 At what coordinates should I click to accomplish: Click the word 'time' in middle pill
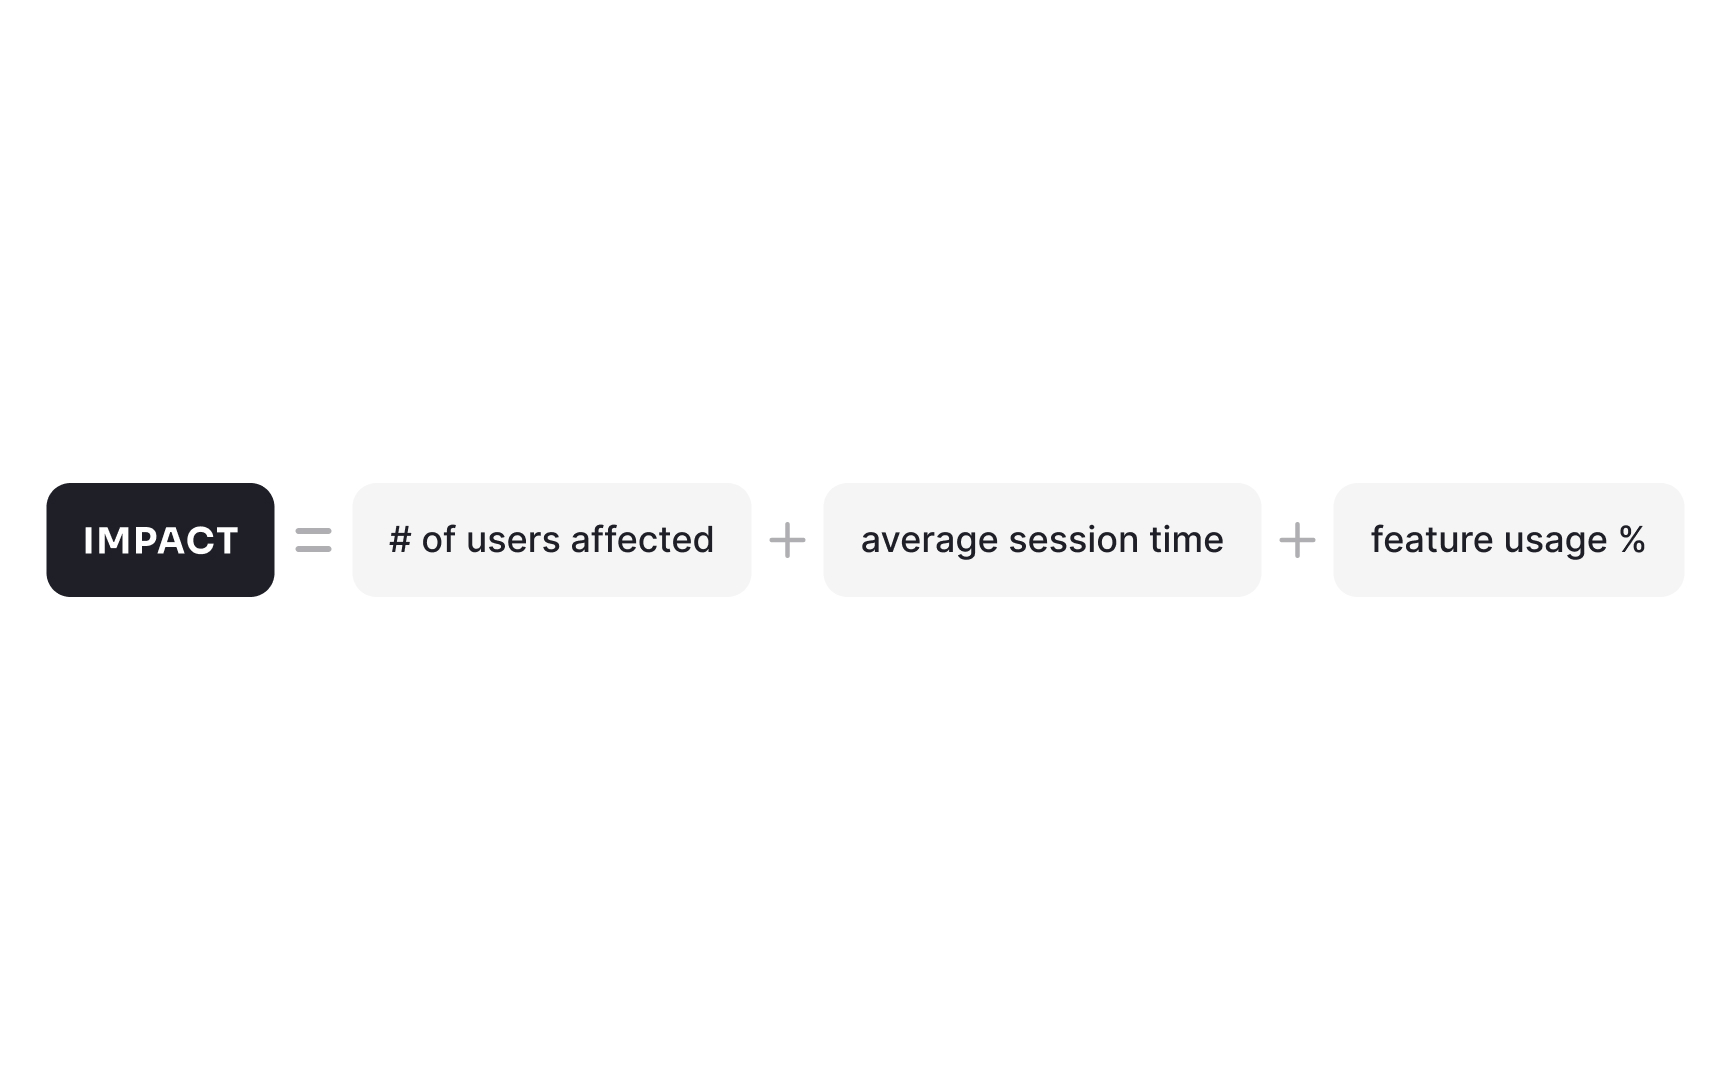tap(1186, 540)
